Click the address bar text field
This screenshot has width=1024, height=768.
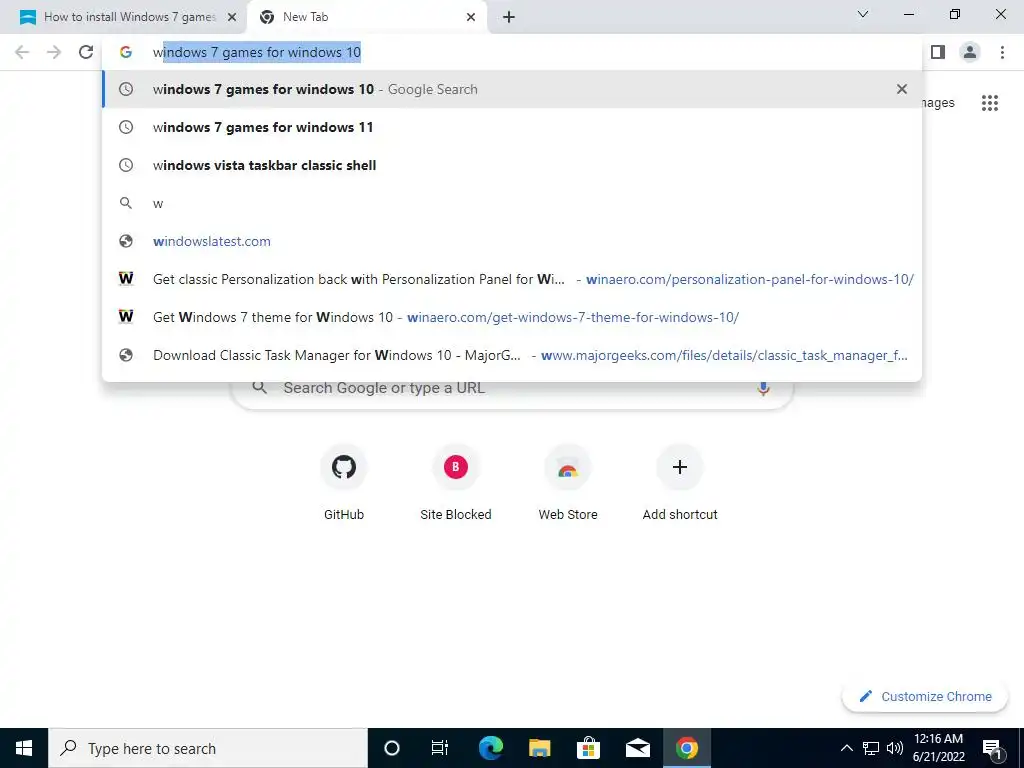tap(512, 52)
